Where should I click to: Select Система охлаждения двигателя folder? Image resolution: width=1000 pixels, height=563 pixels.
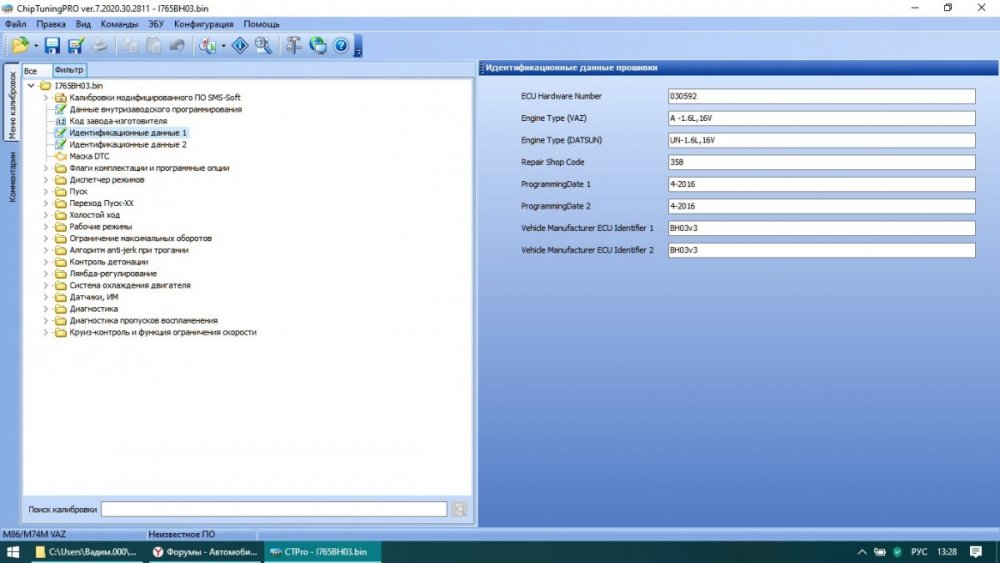click(130, 285)
